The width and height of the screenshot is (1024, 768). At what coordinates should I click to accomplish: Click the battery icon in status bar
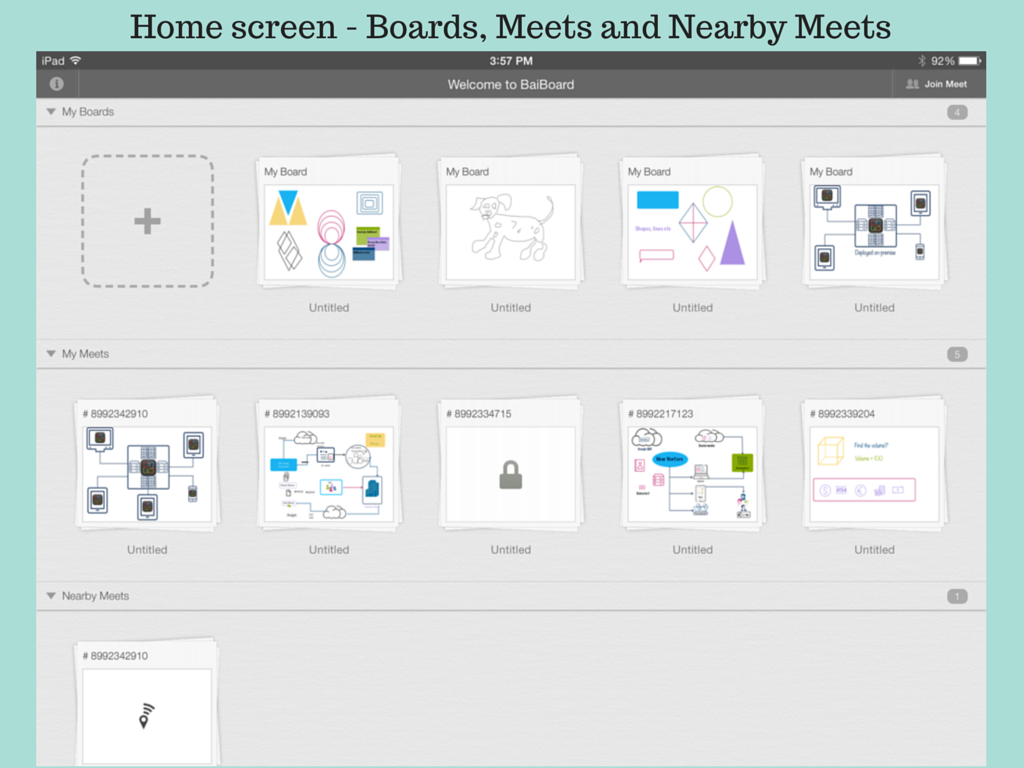[970, 61]
